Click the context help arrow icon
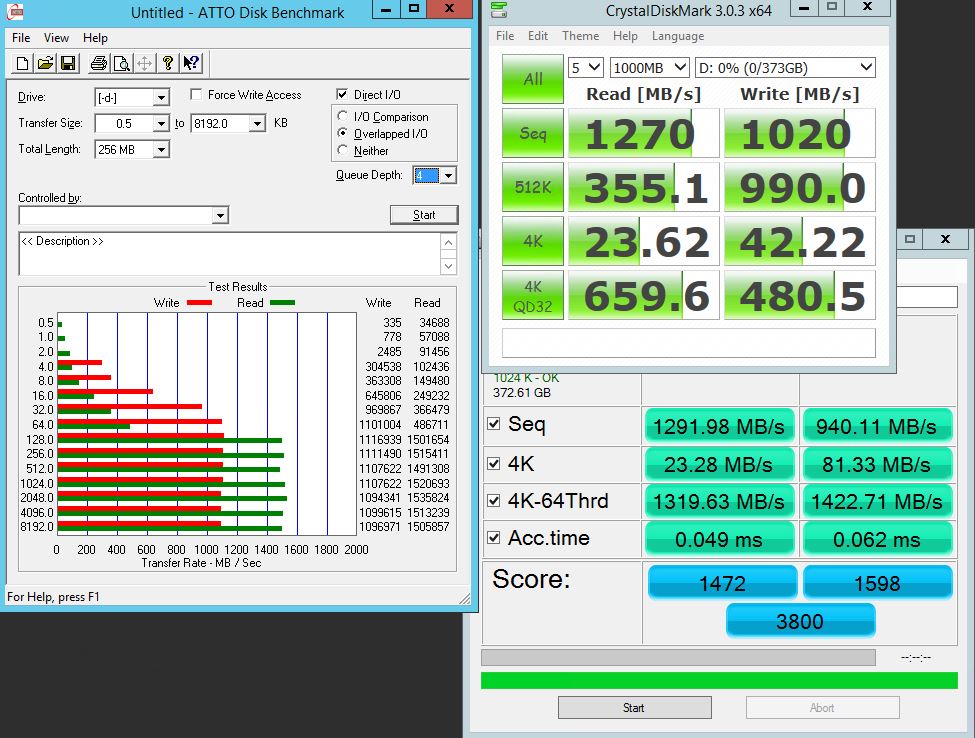 click(x=192, y=64)
